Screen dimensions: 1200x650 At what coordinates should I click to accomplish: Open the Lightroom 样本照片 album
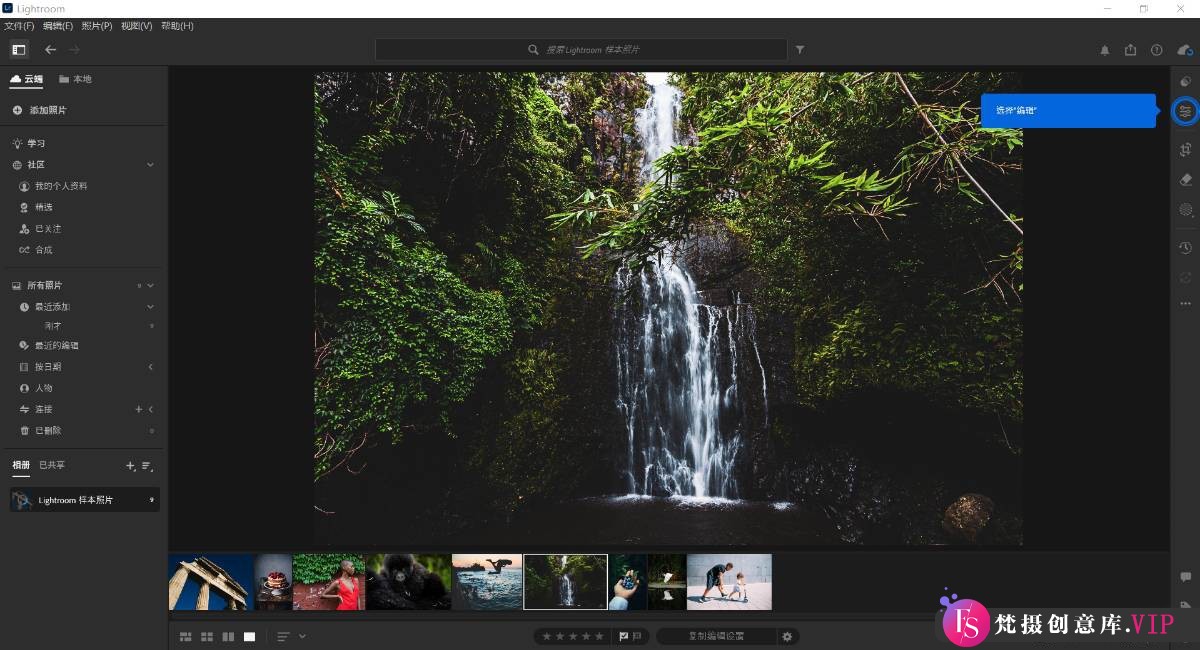[x=85, y=500]
